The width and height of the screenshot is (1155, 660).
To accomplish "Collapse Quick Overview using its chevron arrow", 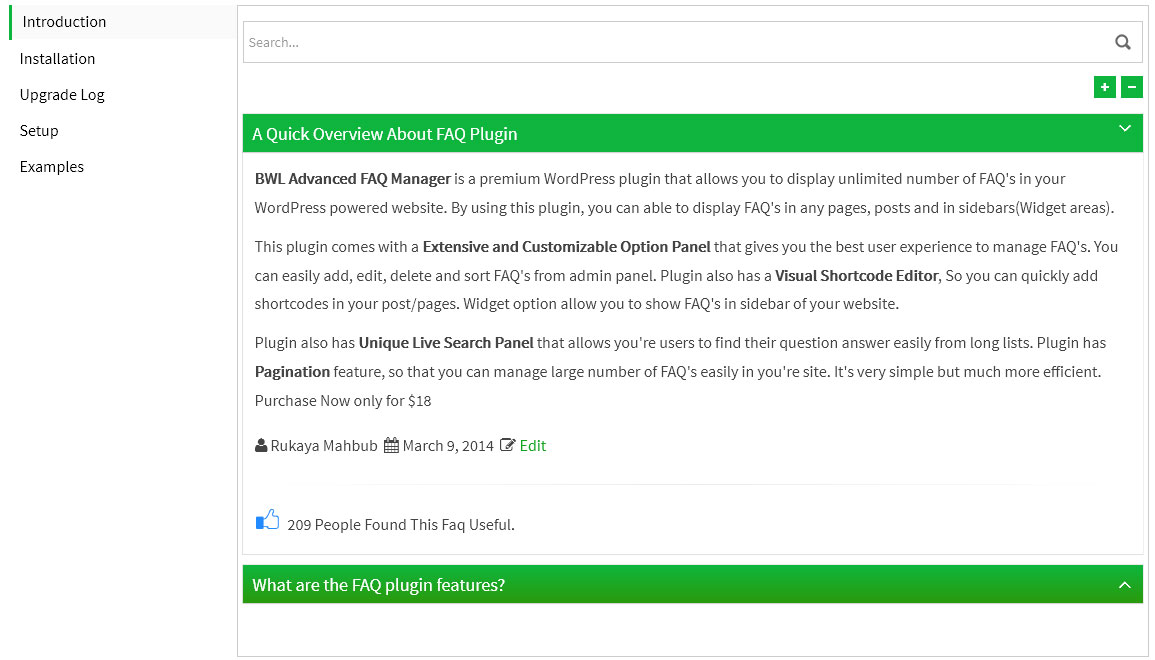I will click(1124, 129).
